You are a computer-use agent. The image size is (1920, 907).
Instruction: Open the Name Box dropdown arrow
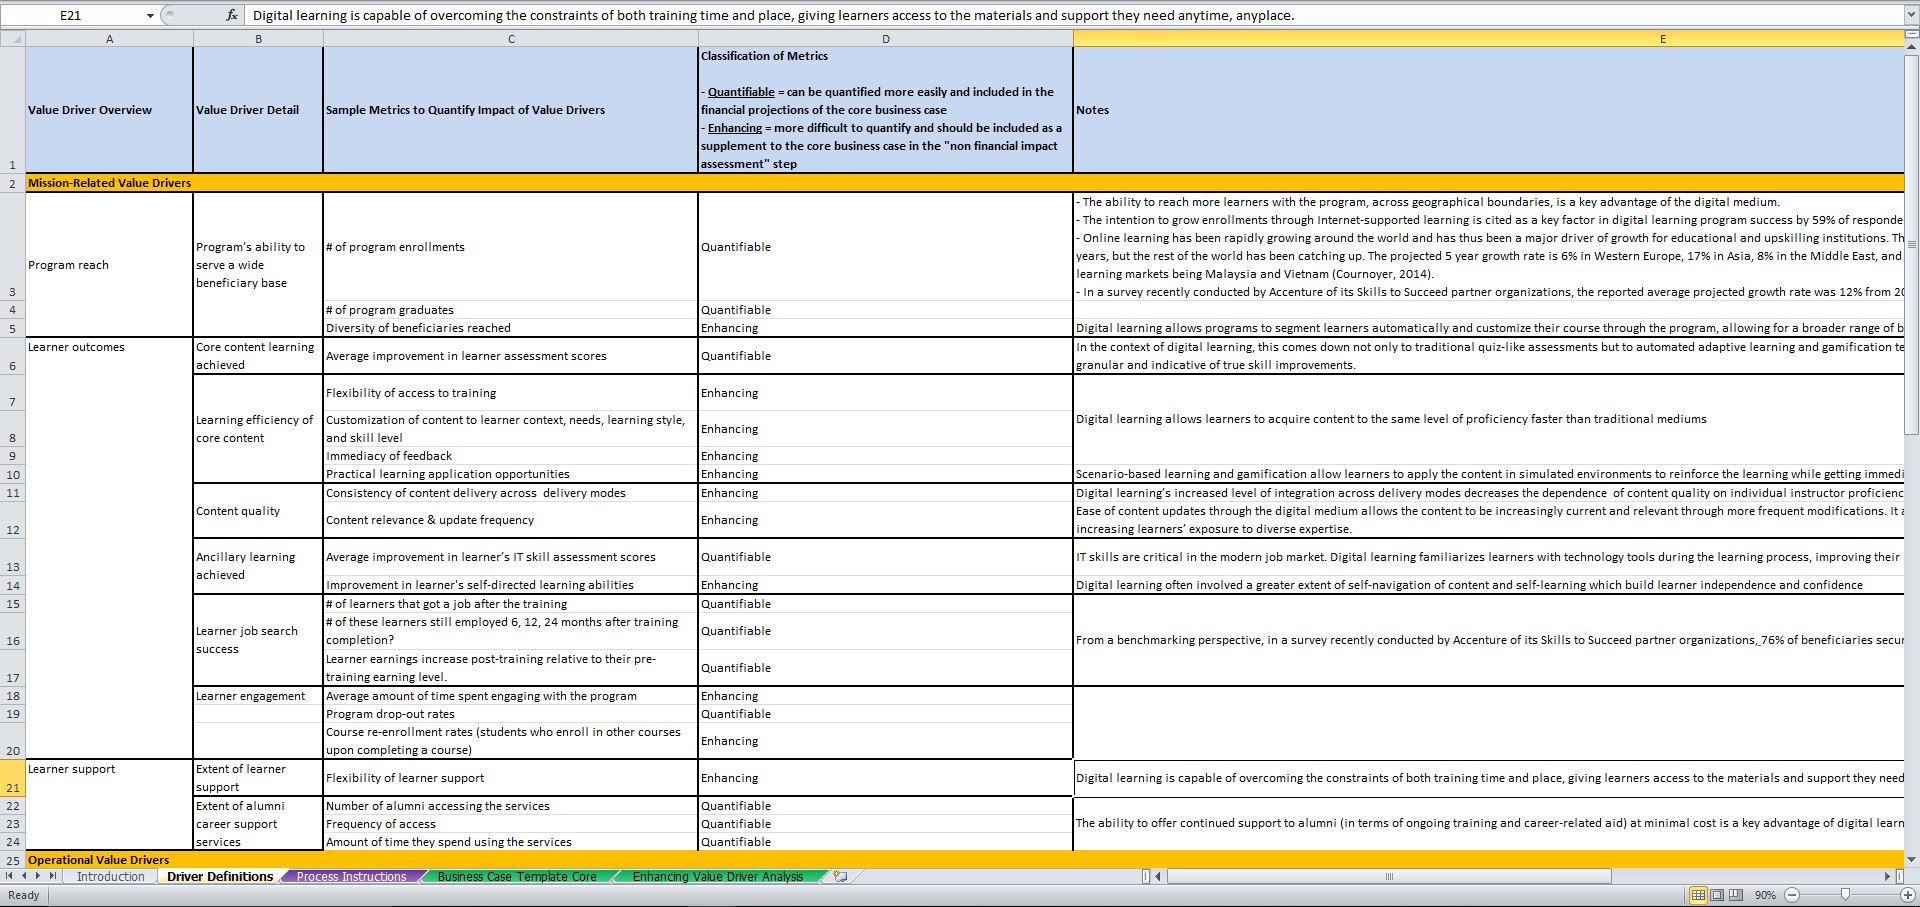(150, 15)
